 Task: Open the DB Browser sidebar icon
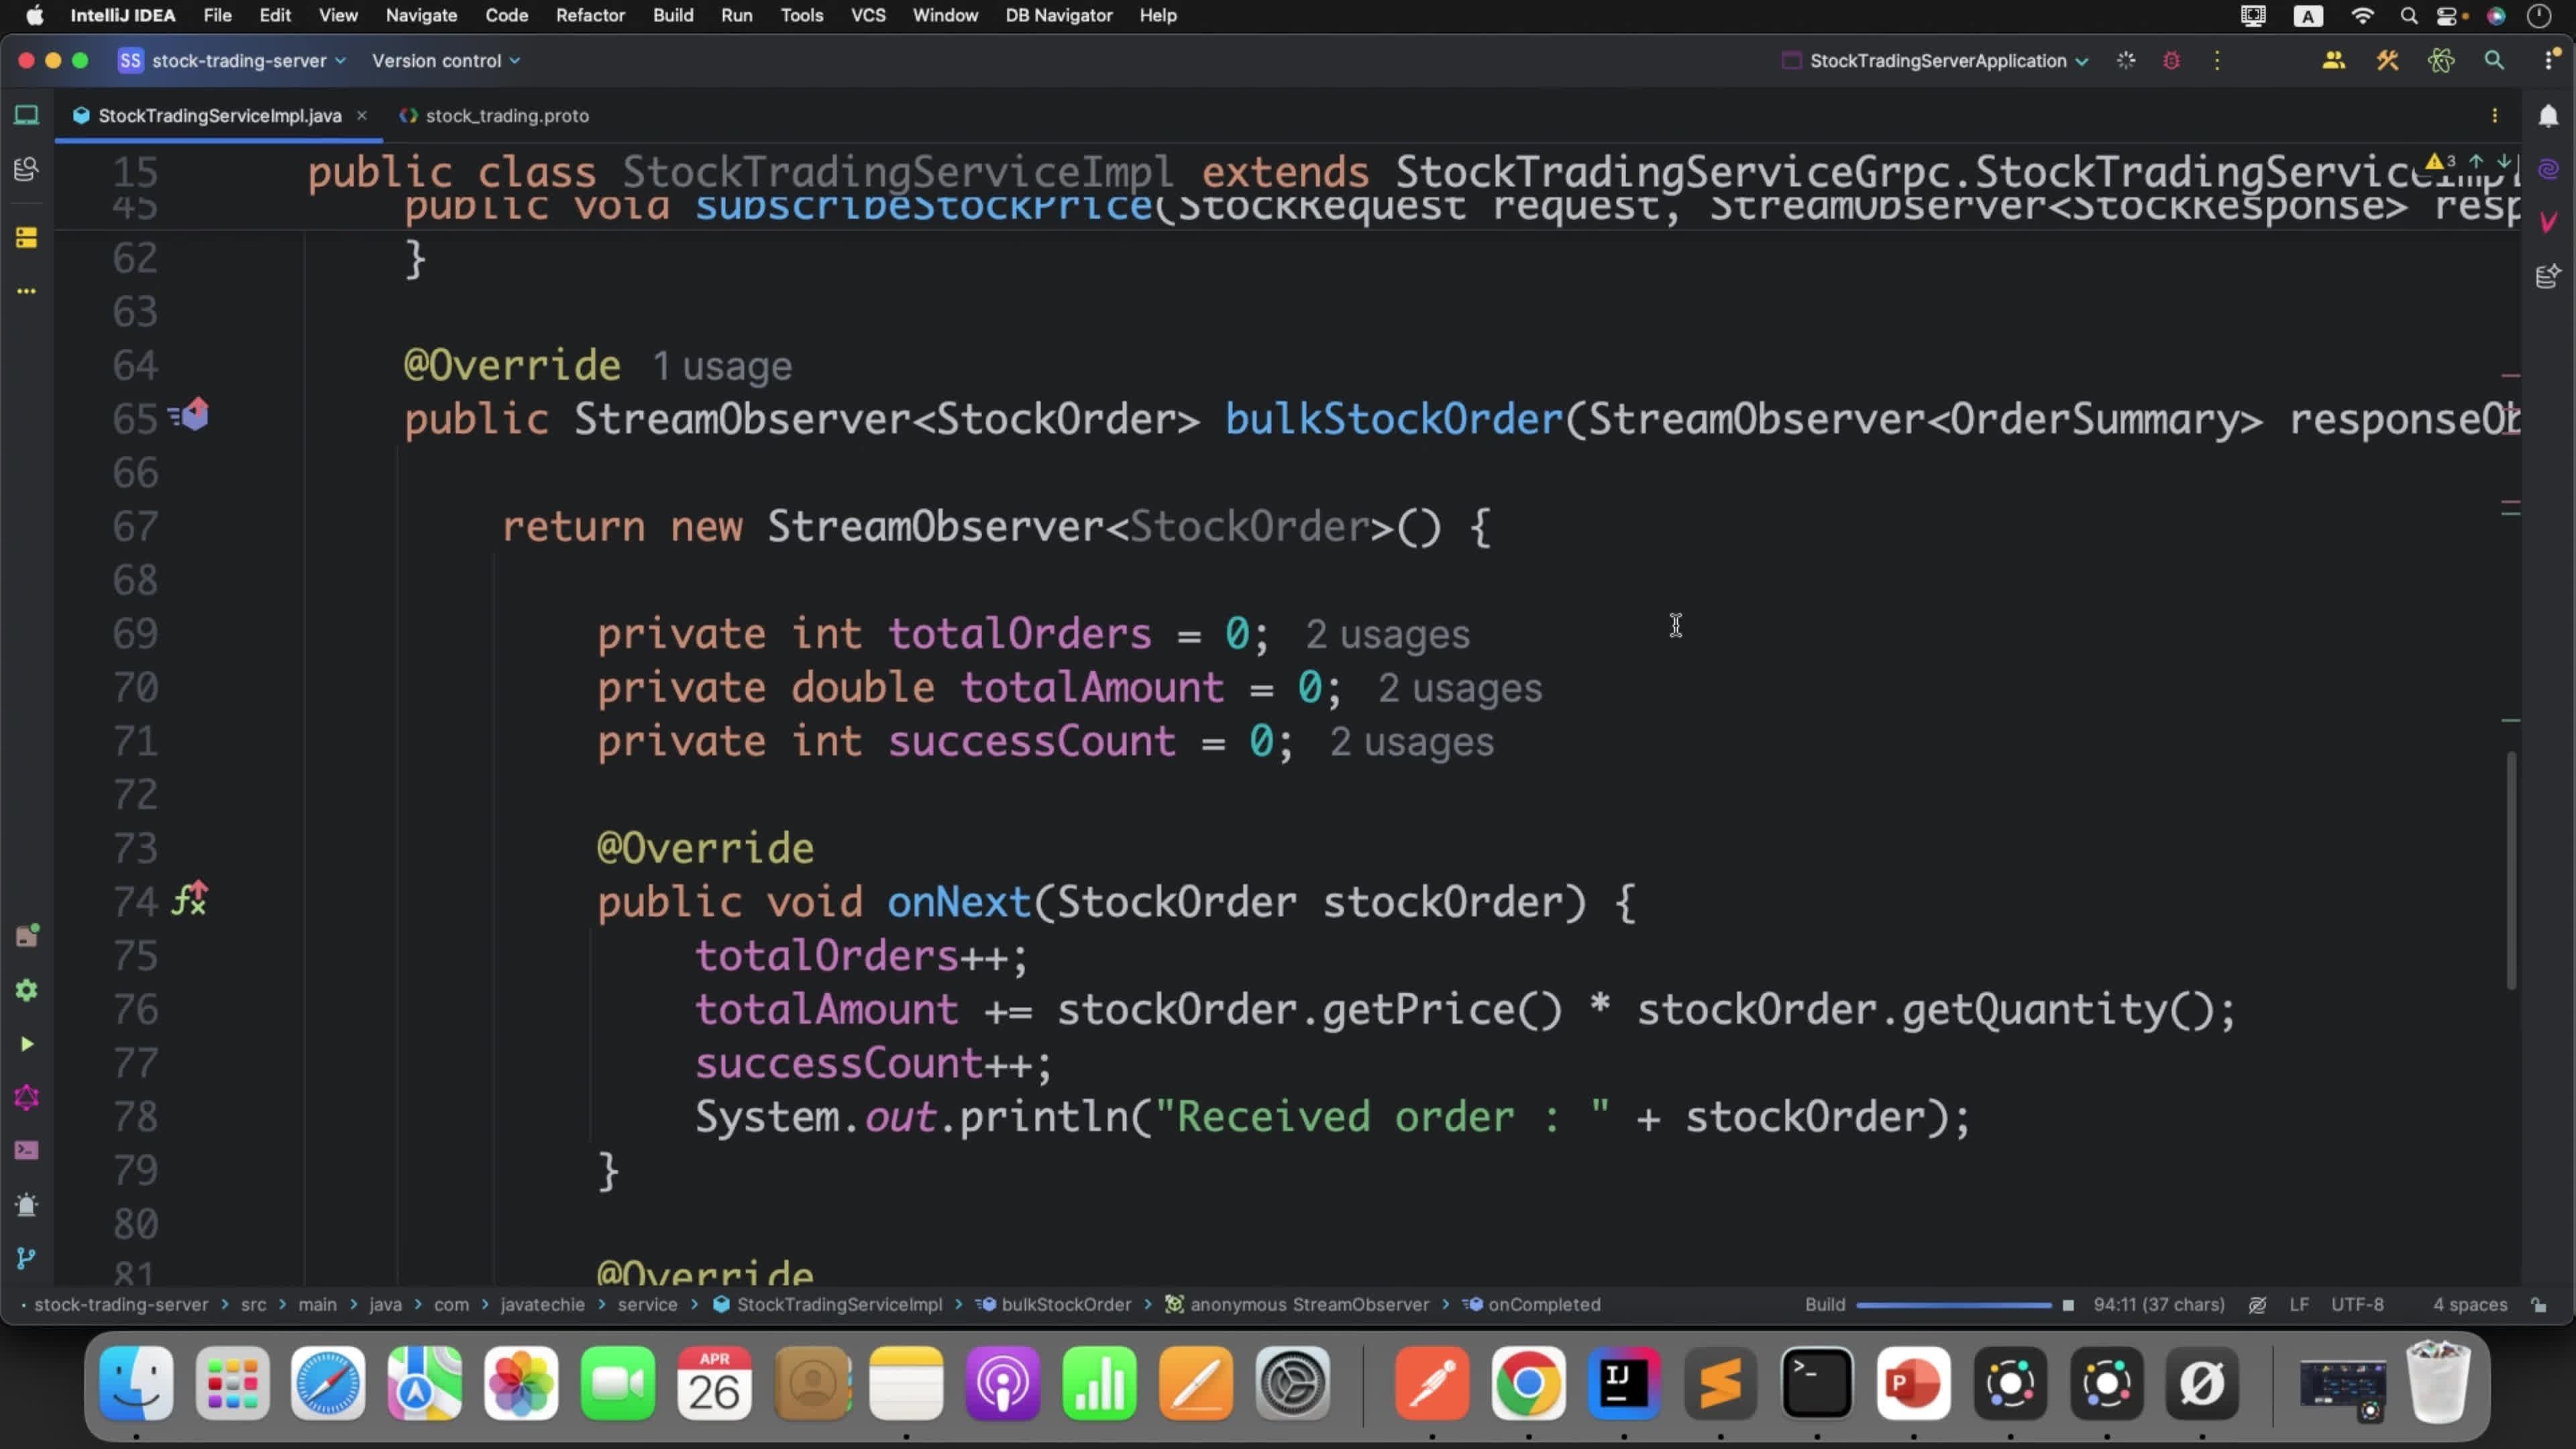point(27,169)
